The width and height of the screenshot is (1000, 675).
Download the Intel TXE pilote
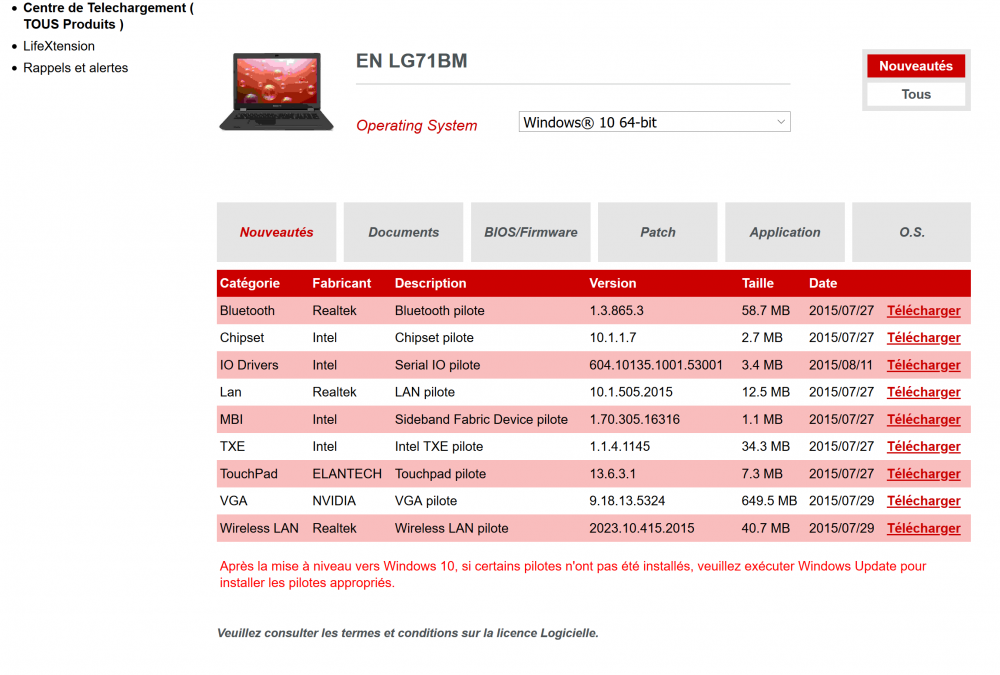pyautogui.click(x=923, y=447)
